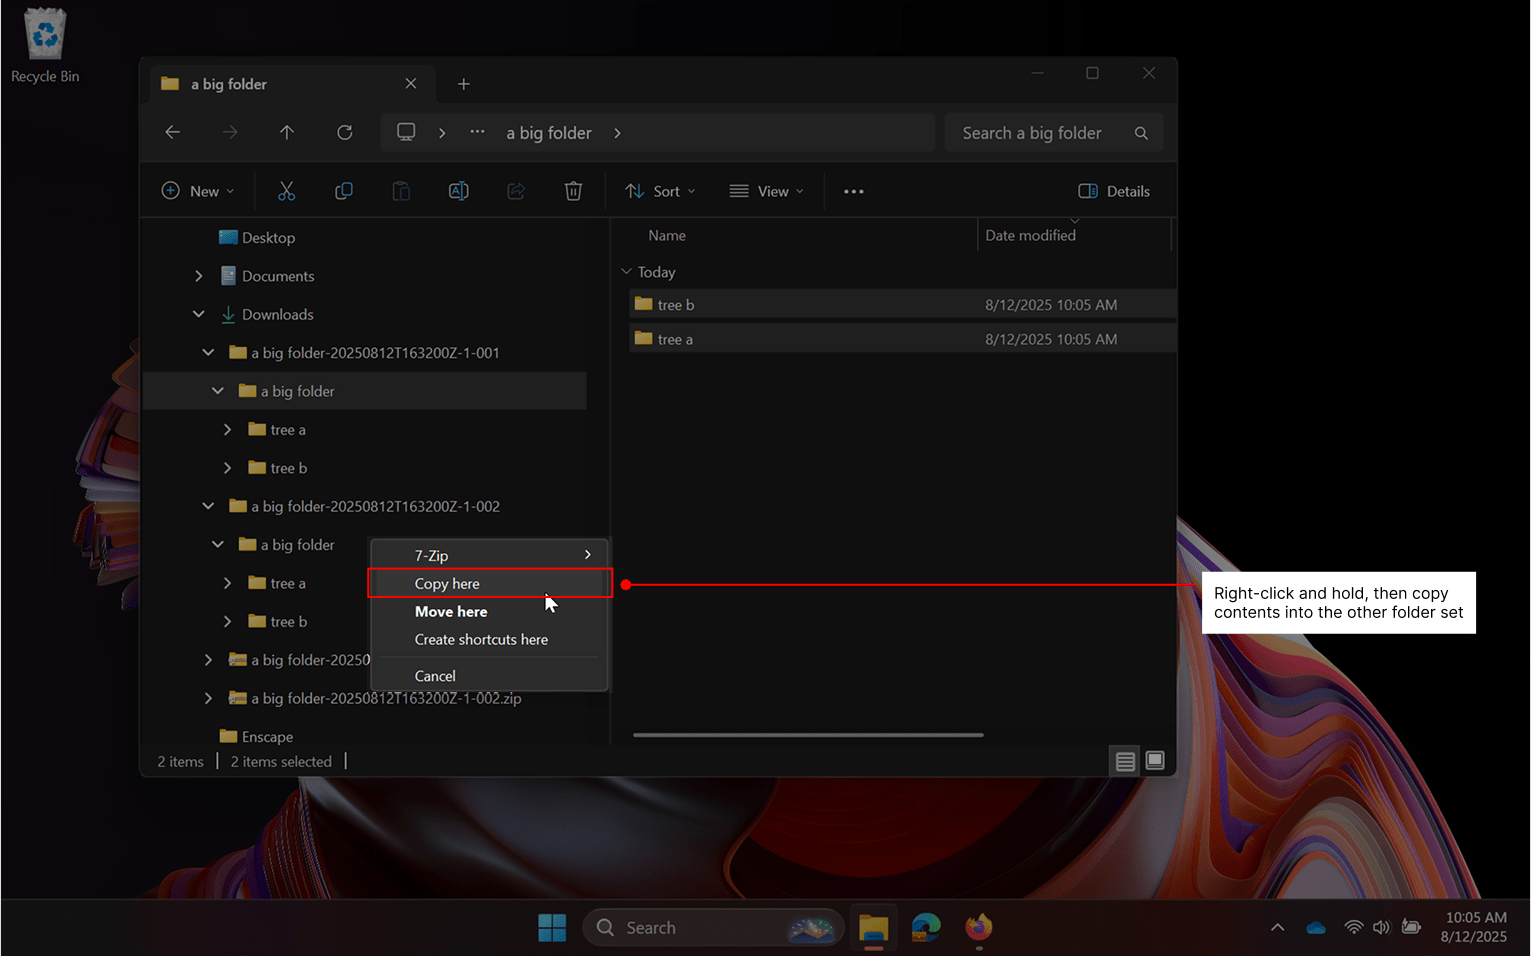Screen dimensions: 1531x956
Task: Select the Cut icon in the toolbar
Action: click(x=287, y=190)
